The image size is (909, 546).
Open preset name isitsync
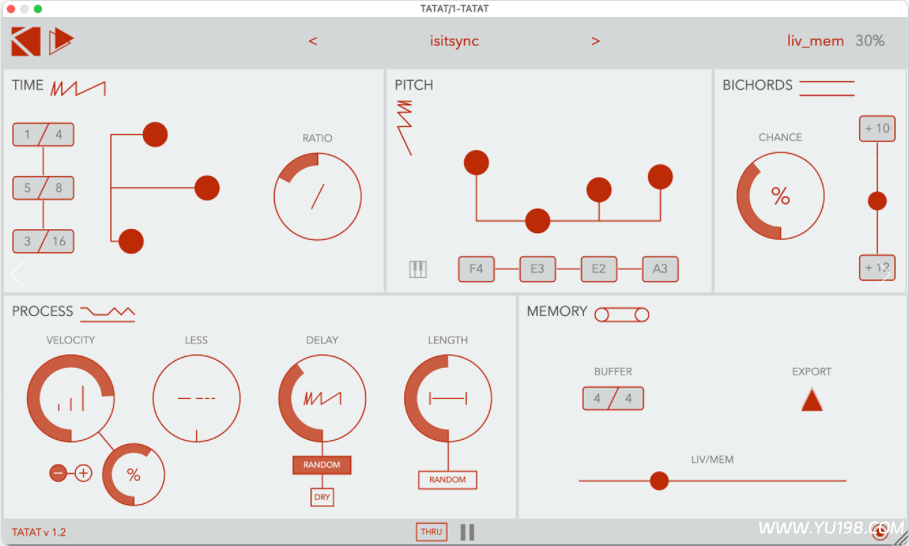click(454, 41)
